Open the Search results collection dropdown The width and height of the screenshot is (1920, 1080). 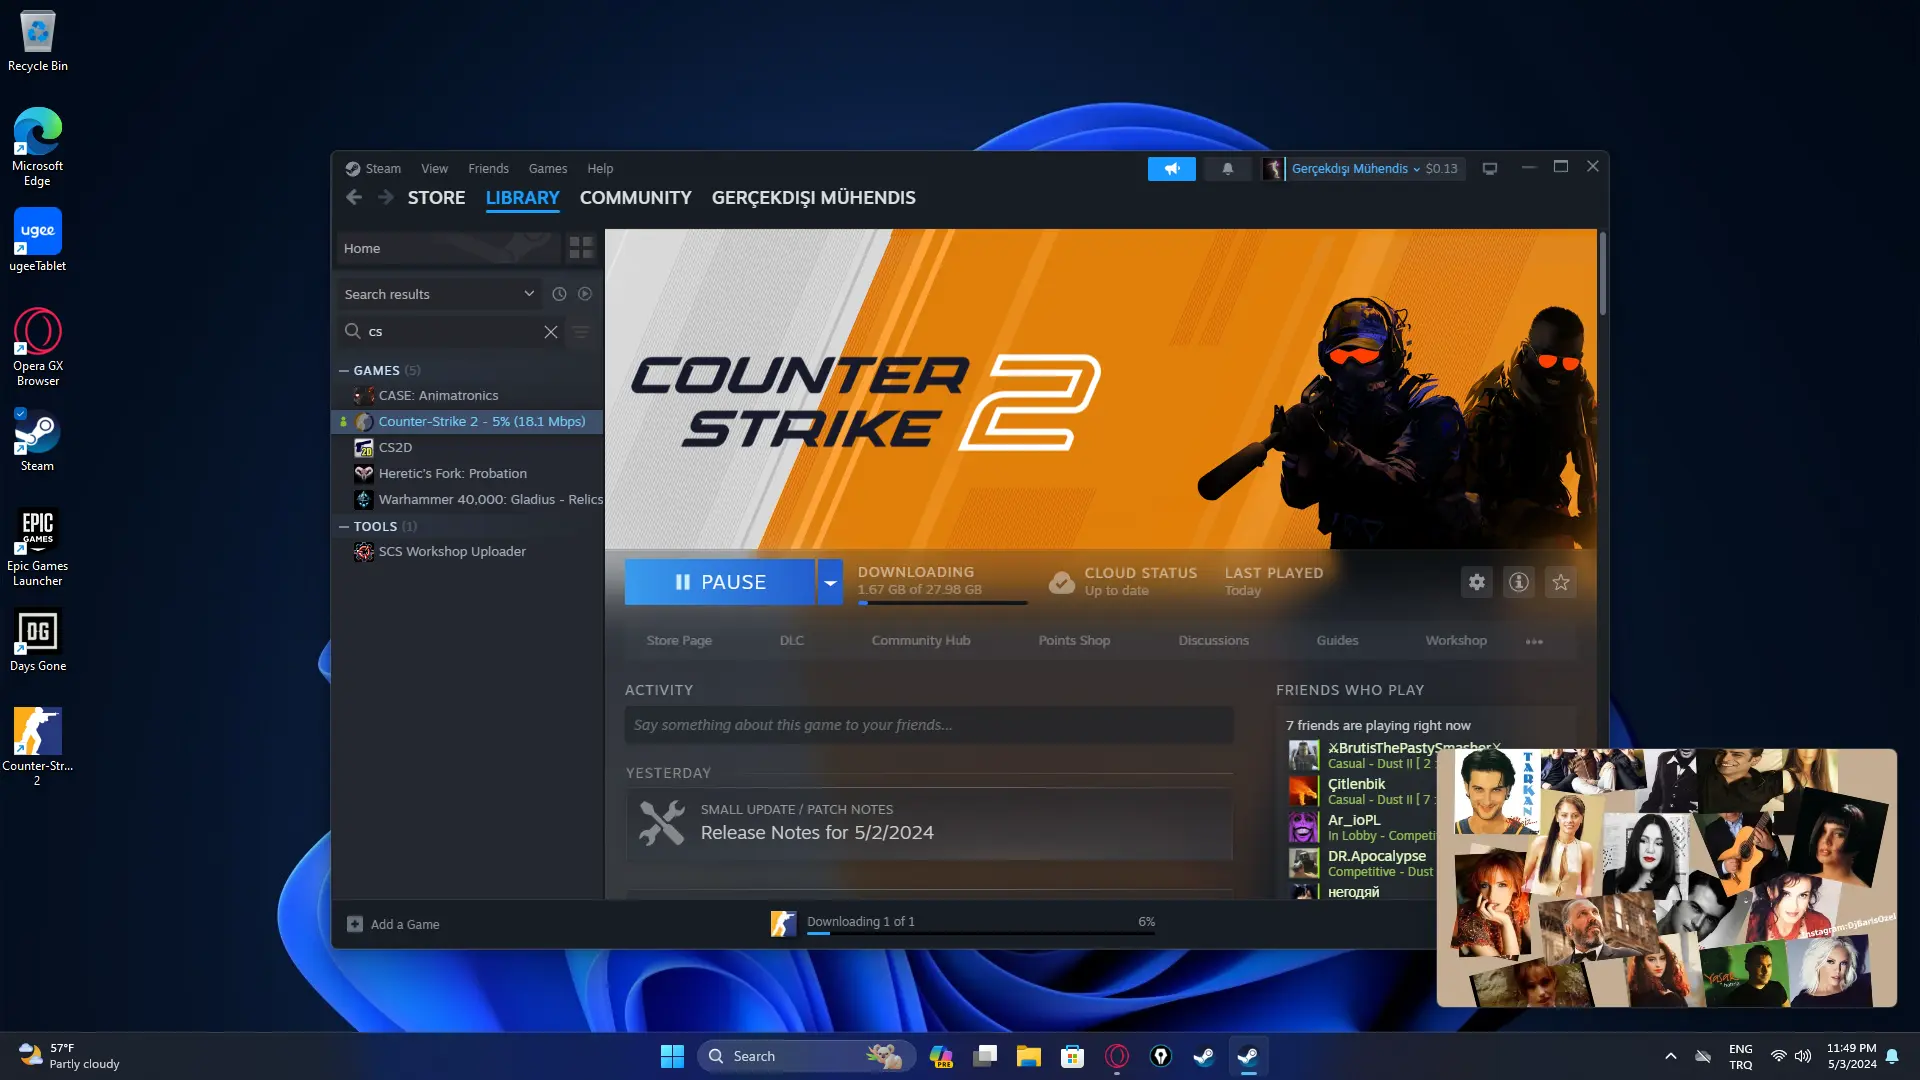[x=439, y=294]
